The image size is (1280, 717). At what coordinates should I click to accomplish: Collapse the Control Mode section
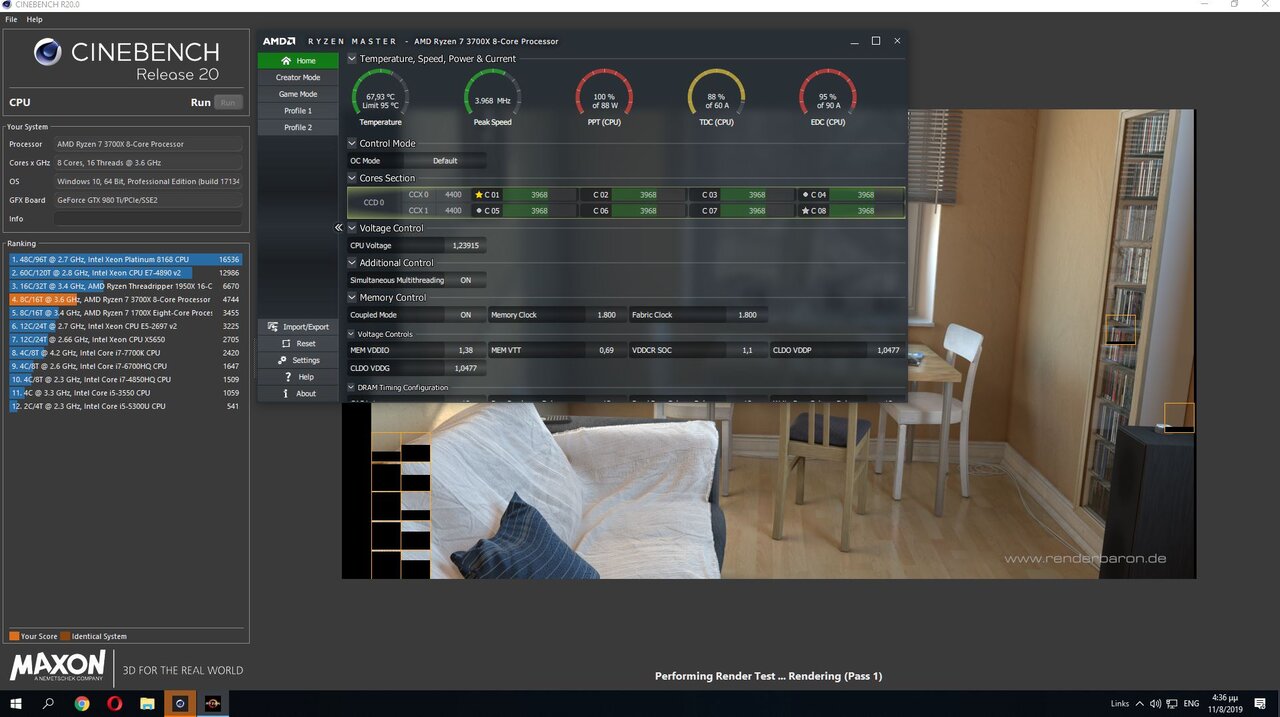352,143
